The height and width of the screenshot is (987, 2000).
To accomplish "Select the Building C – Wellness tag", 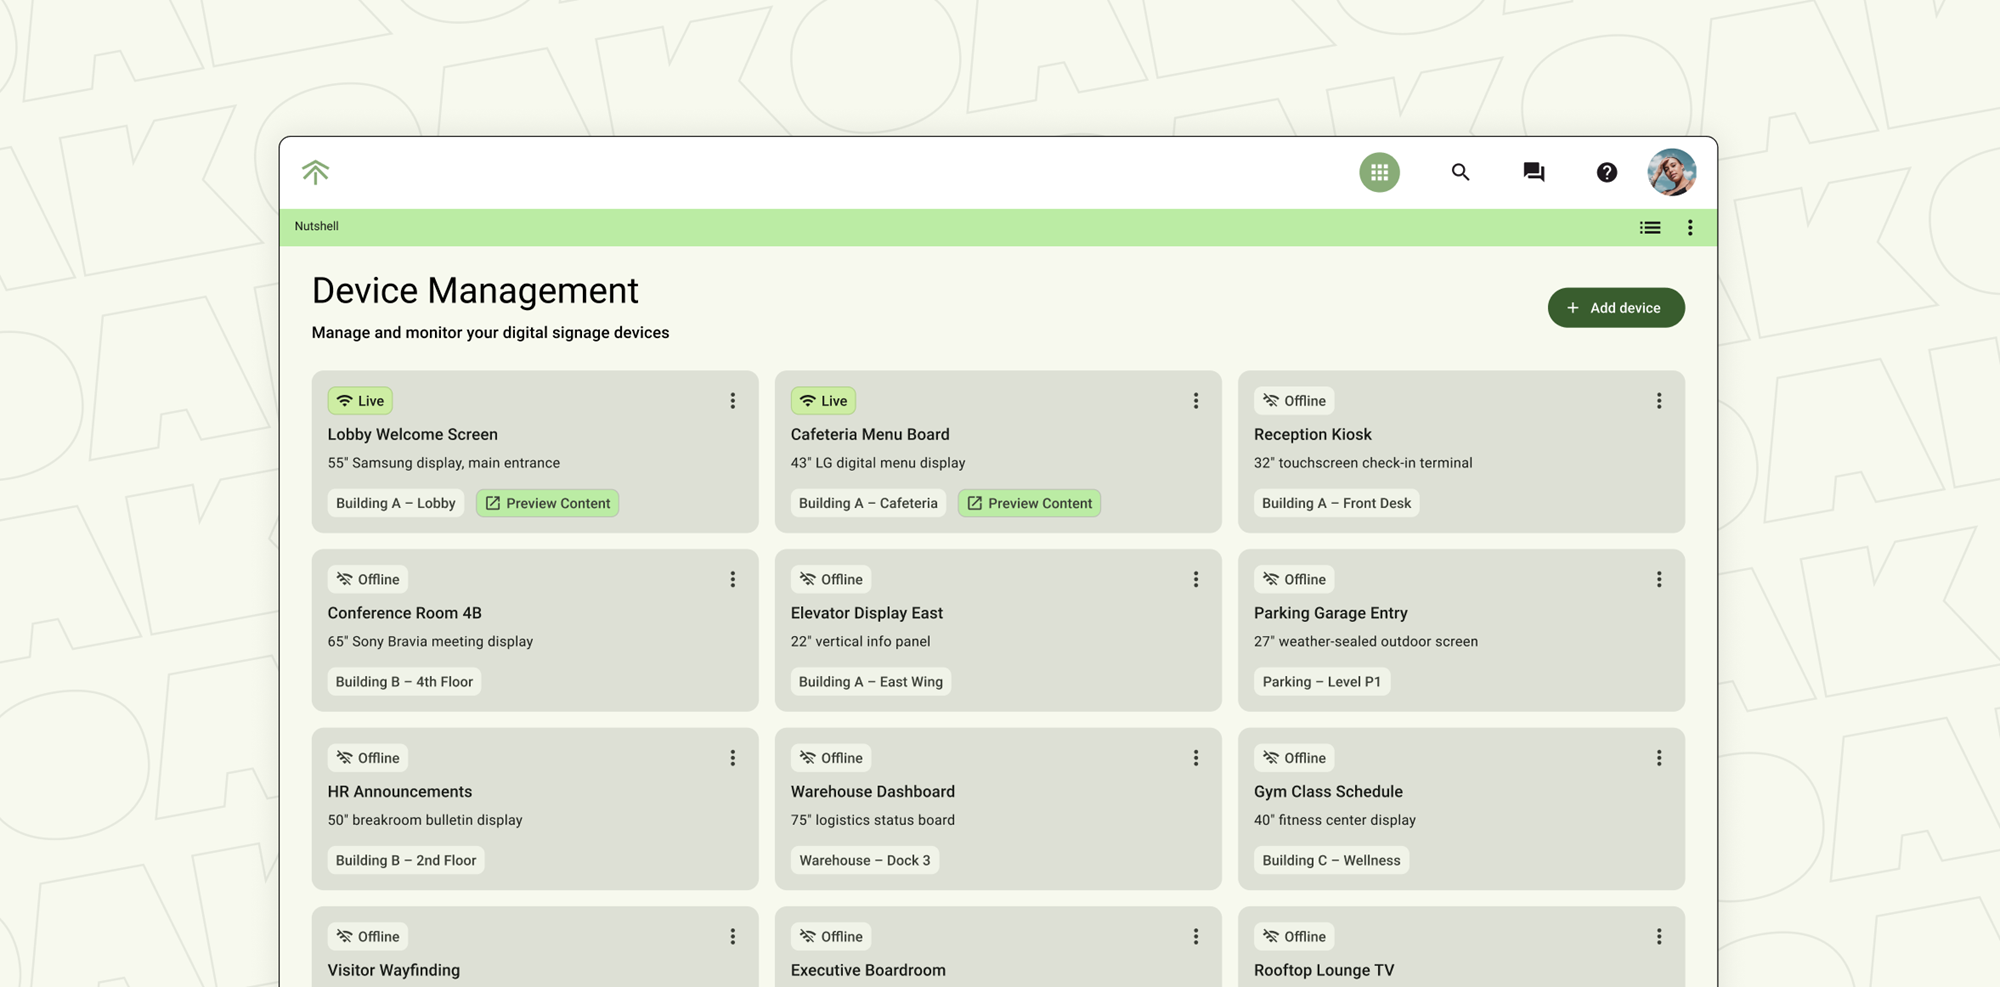I will tap(1331, 860).
